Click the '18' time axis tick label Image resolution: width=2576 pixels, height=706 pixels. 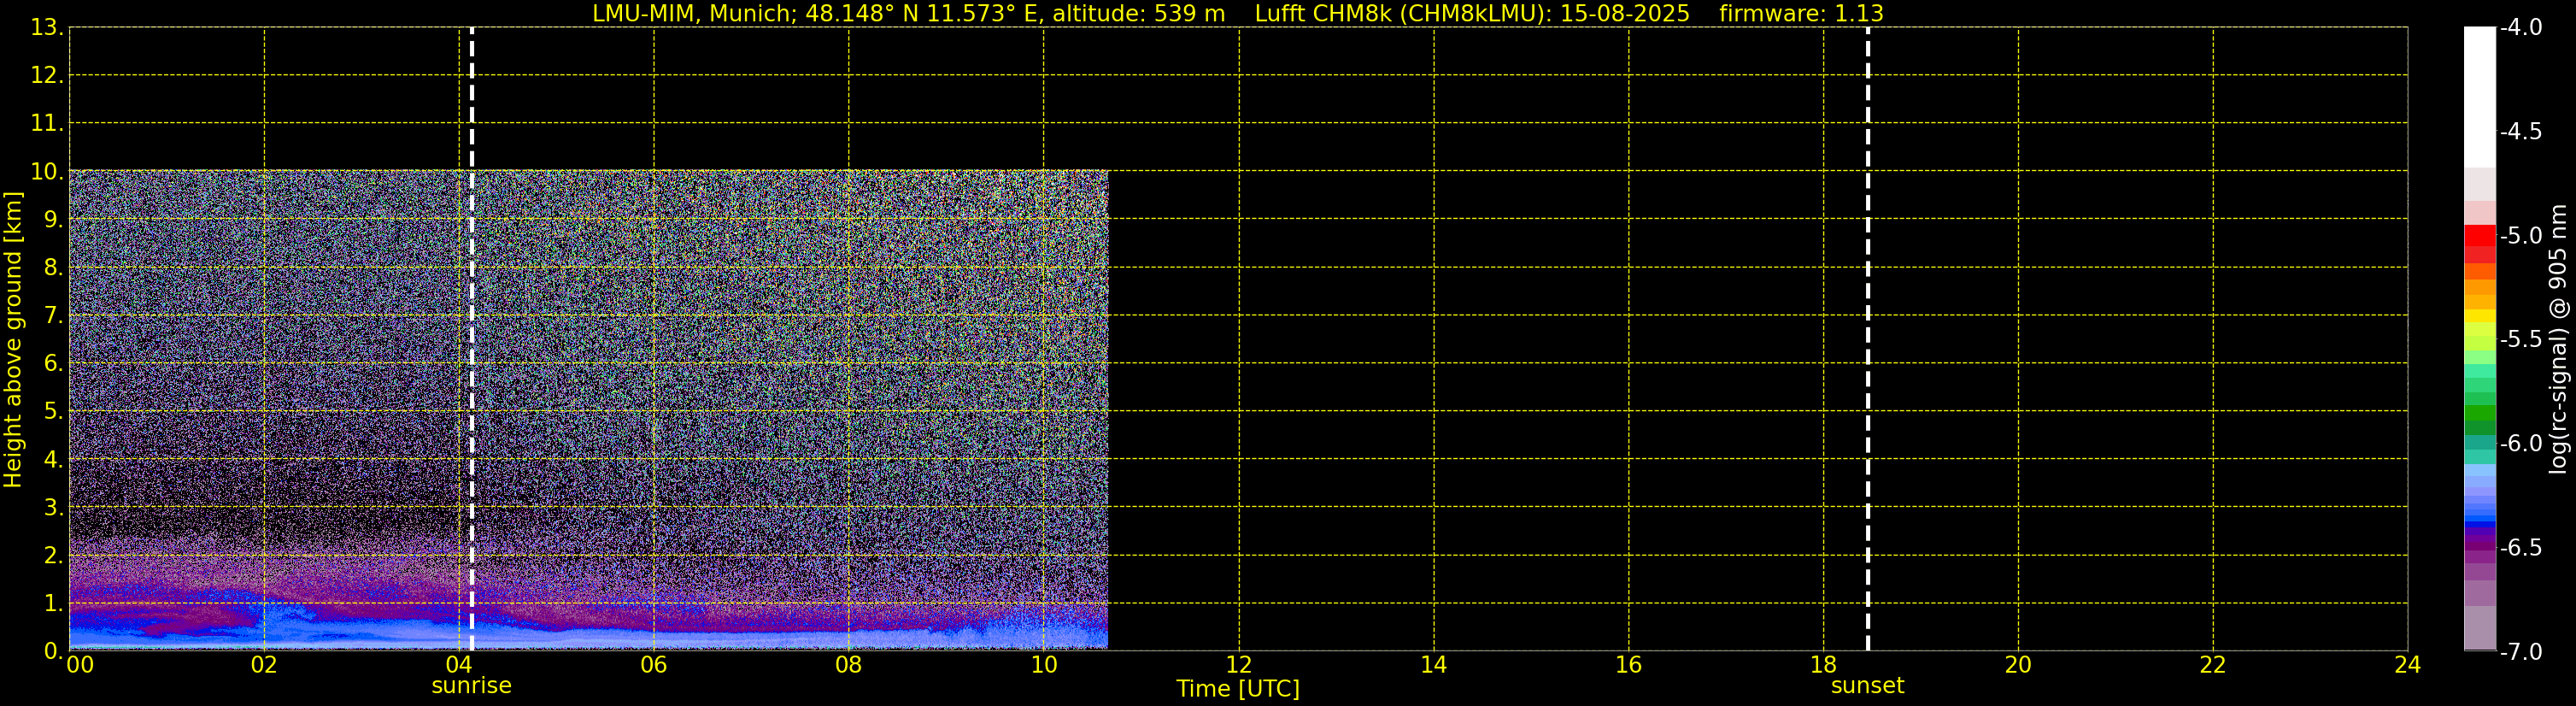[x=1824, y=665]
